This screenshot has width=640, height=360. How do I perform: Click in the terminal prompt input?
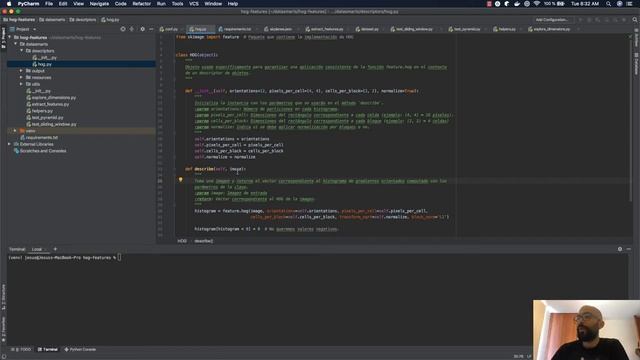point(119,258)
